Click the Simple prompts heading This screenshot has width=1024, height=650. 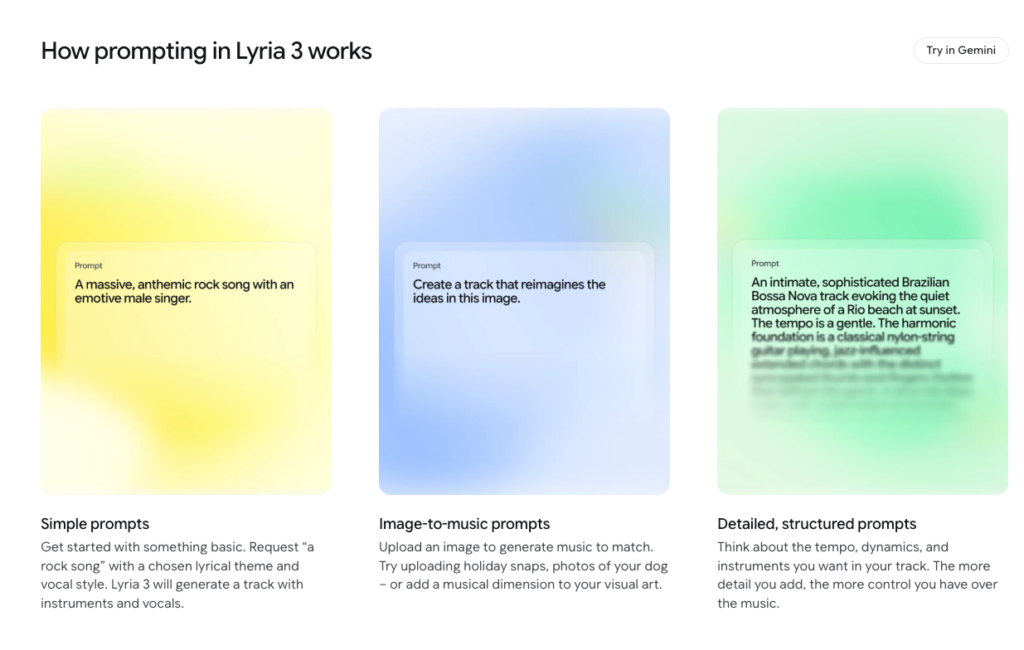point(94,523)
